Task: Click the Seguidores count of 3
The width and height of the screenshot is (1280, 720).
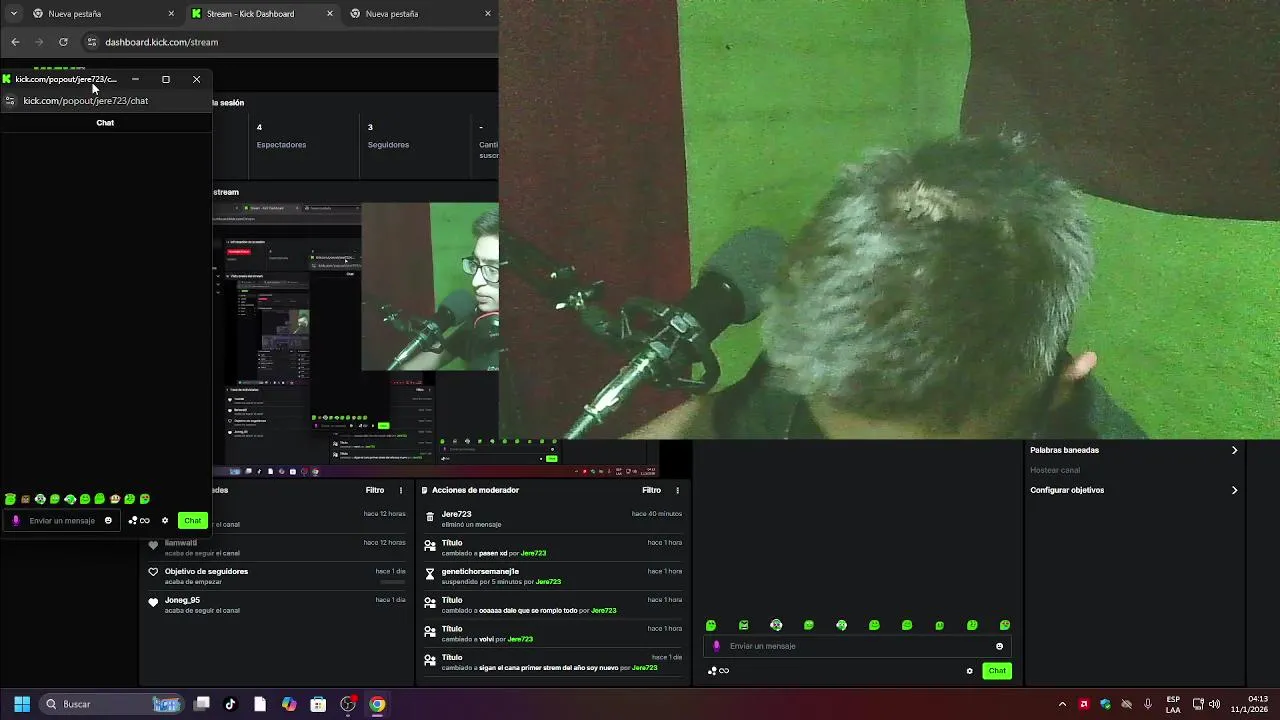Action: (x=370, y=127)
